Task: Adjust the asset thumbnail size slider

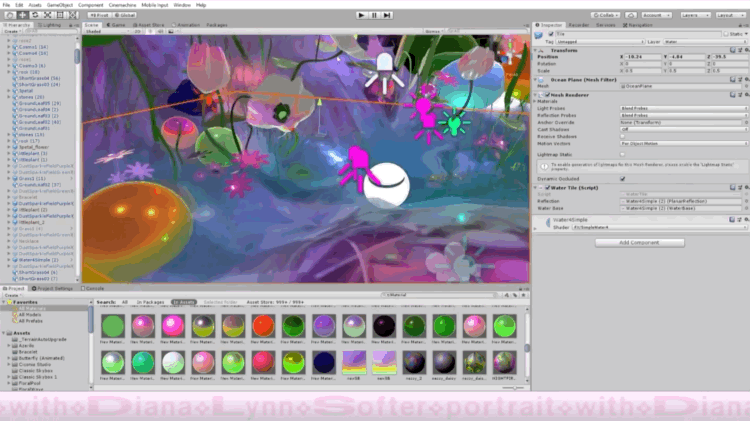Action: pyautogui.click(x=514, y=388)
